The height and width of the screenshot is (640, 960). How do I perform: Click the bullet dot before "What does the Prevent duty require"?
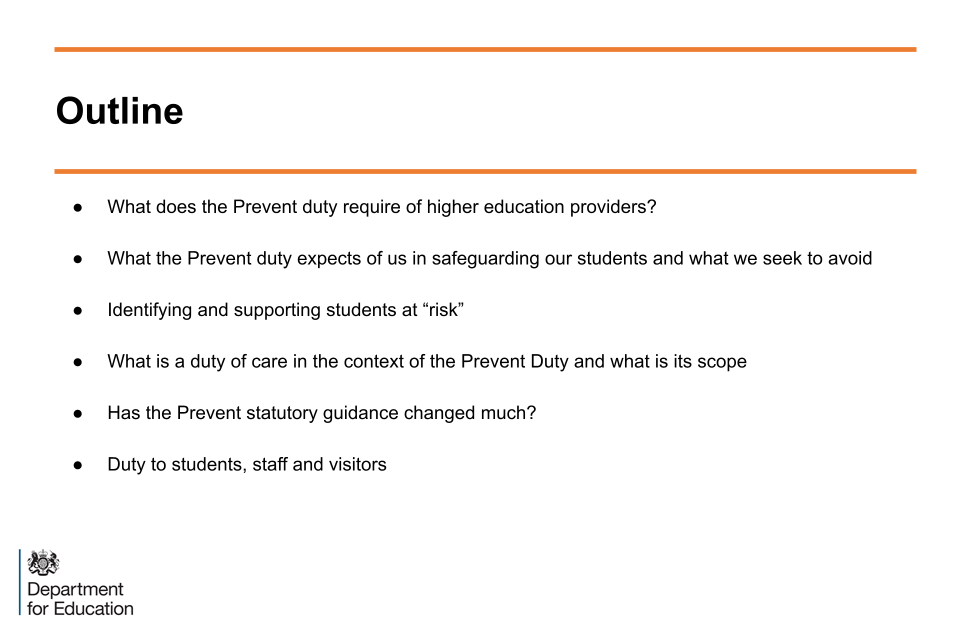click(x=78, y=207)
